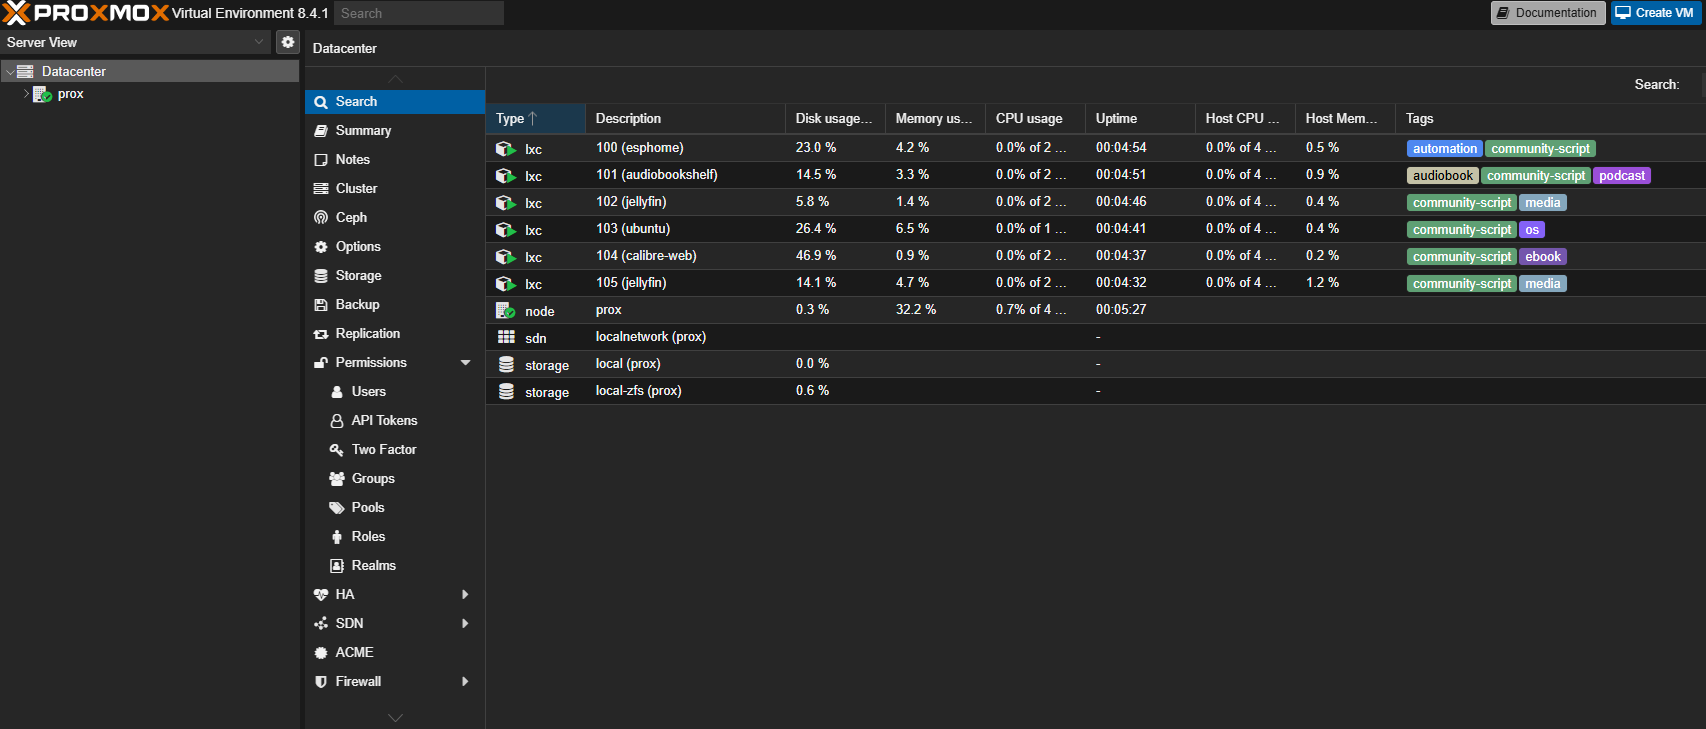Click the Cluster icon in sidebar

[321, 188]
